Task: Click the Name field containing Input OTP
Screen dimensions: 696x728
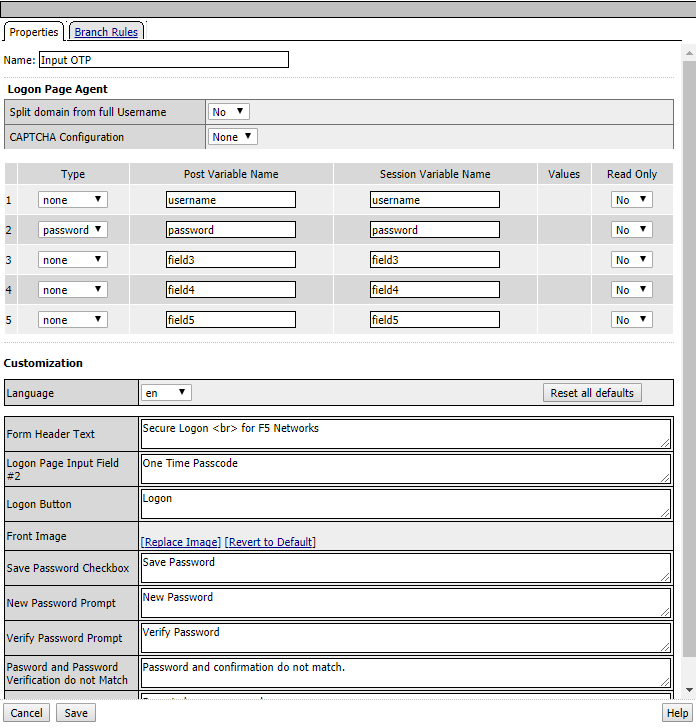Action: [163, 60]
